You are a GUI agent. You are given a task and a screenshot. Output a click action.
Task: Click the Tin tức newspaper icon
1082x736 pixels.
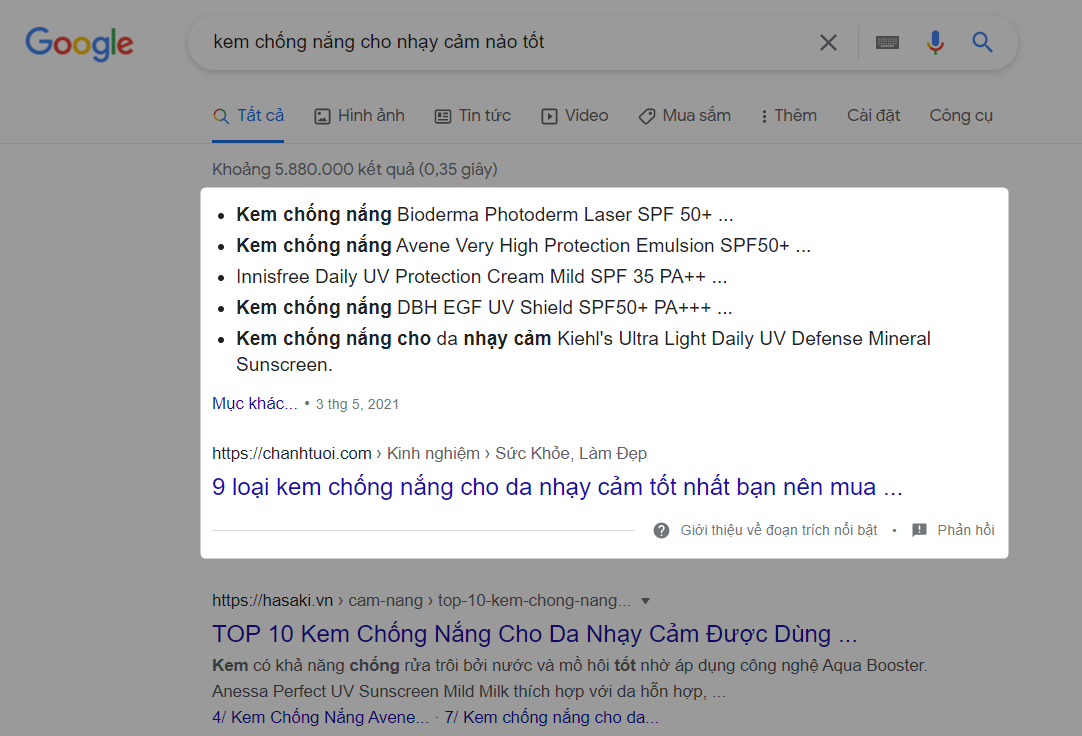pyautogui.click(x=443, y=117)
